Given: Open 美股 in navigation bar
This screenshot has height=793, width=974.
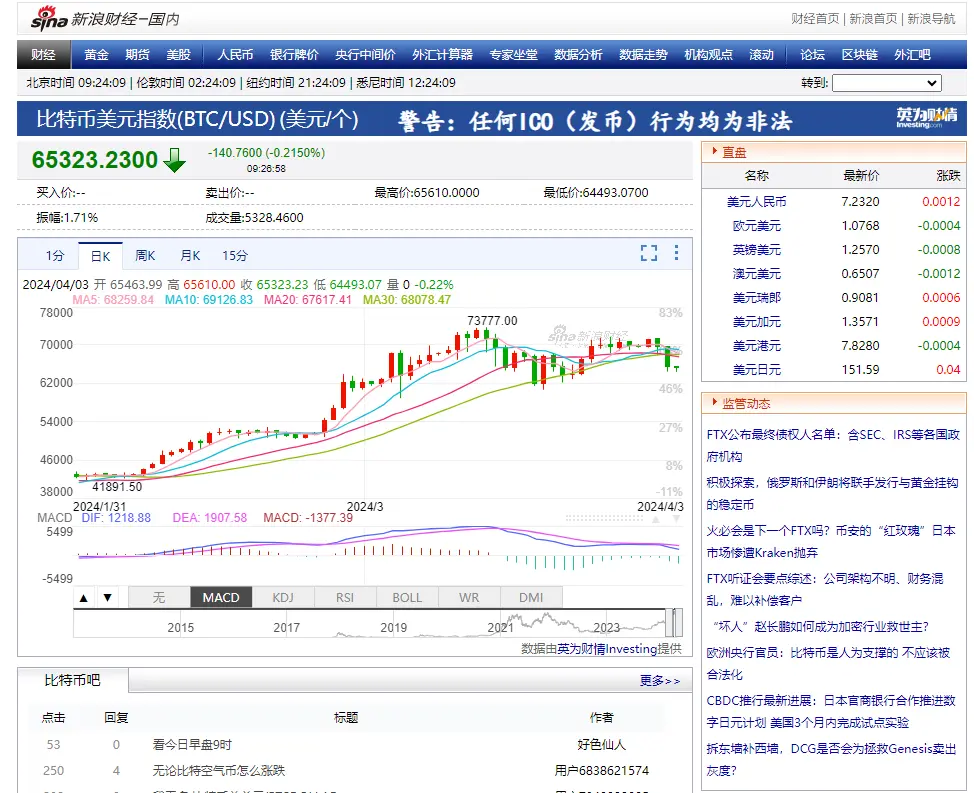Looking at the screenshot, I should 178,55.
